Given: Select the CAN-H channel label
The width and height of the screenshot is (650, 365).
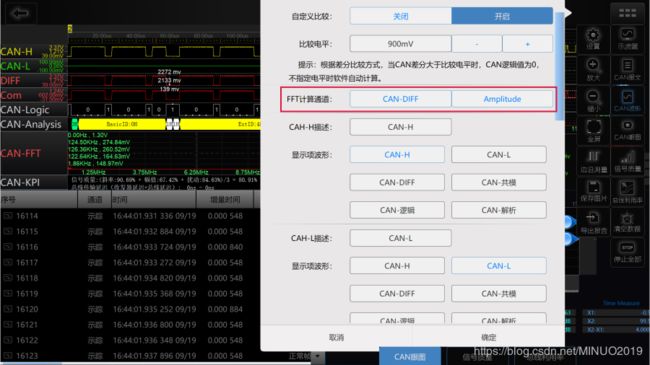Looking at the screenshot, I should coord(17,52).
